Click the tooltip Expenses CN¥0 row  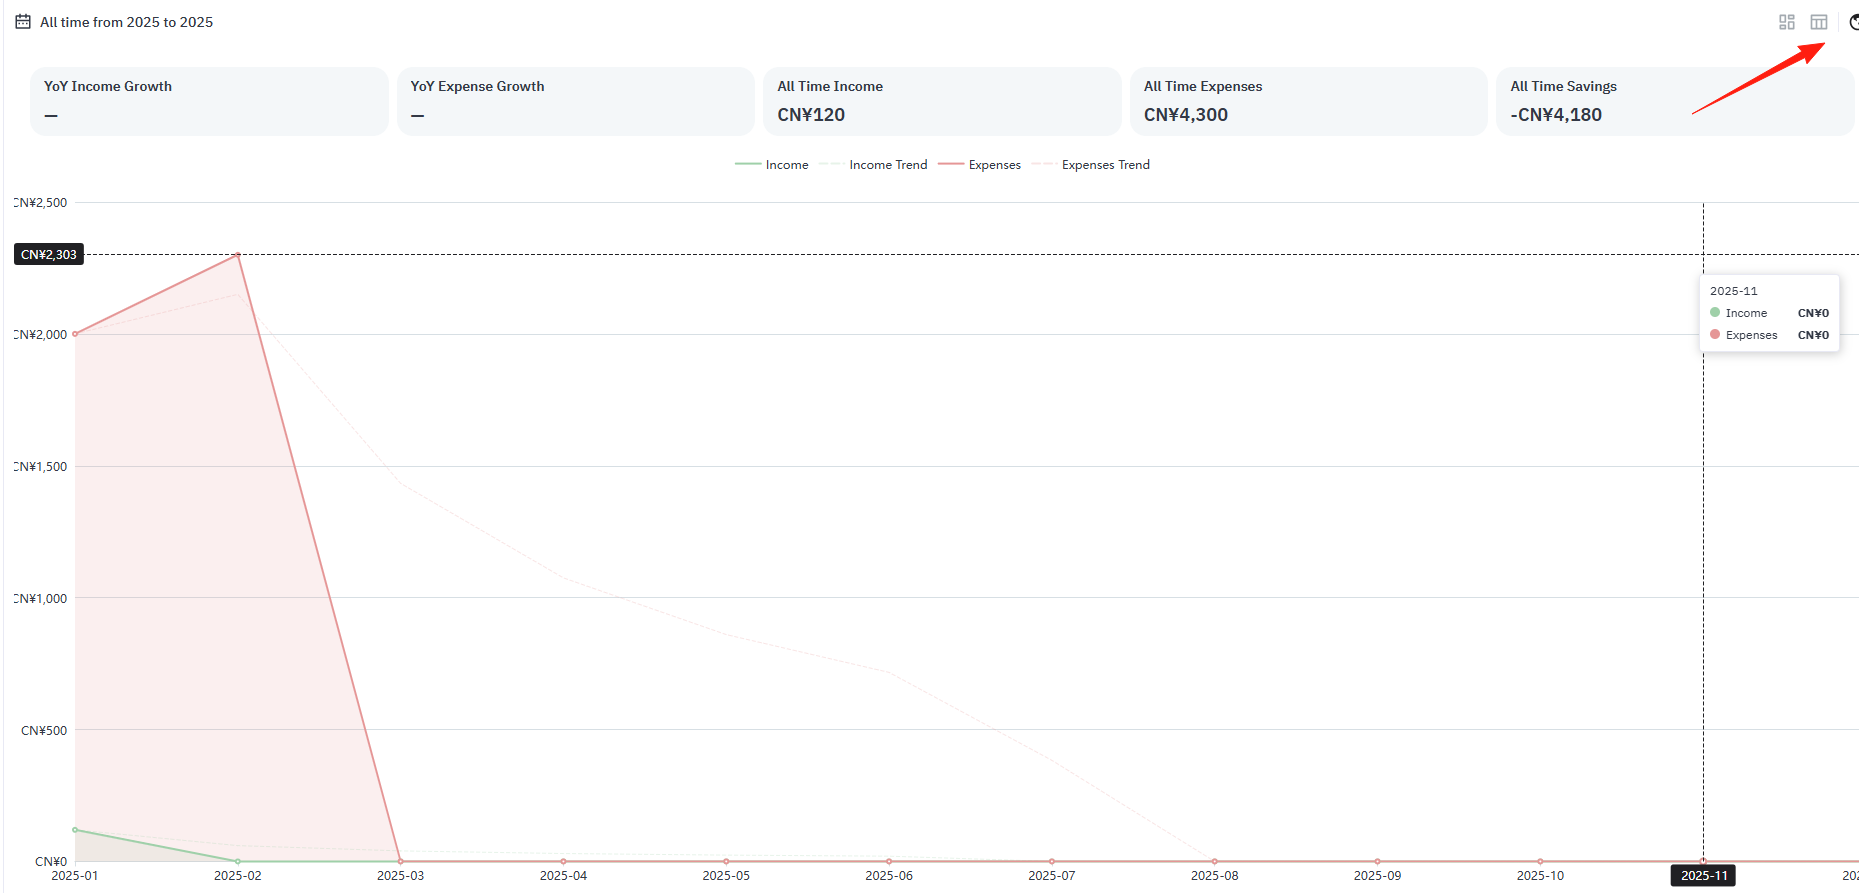coord(1770,335)
